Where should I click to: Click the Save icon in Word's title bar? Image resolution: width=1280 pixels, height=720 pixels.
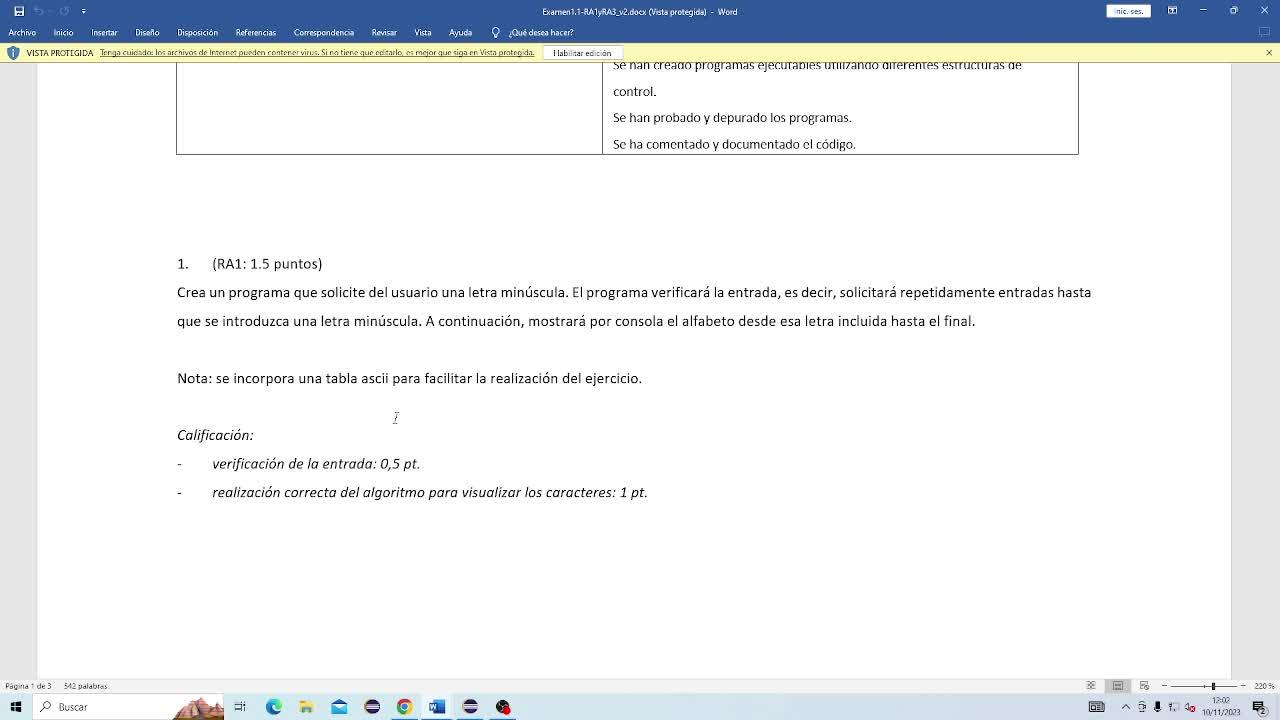tap(18, 11)
